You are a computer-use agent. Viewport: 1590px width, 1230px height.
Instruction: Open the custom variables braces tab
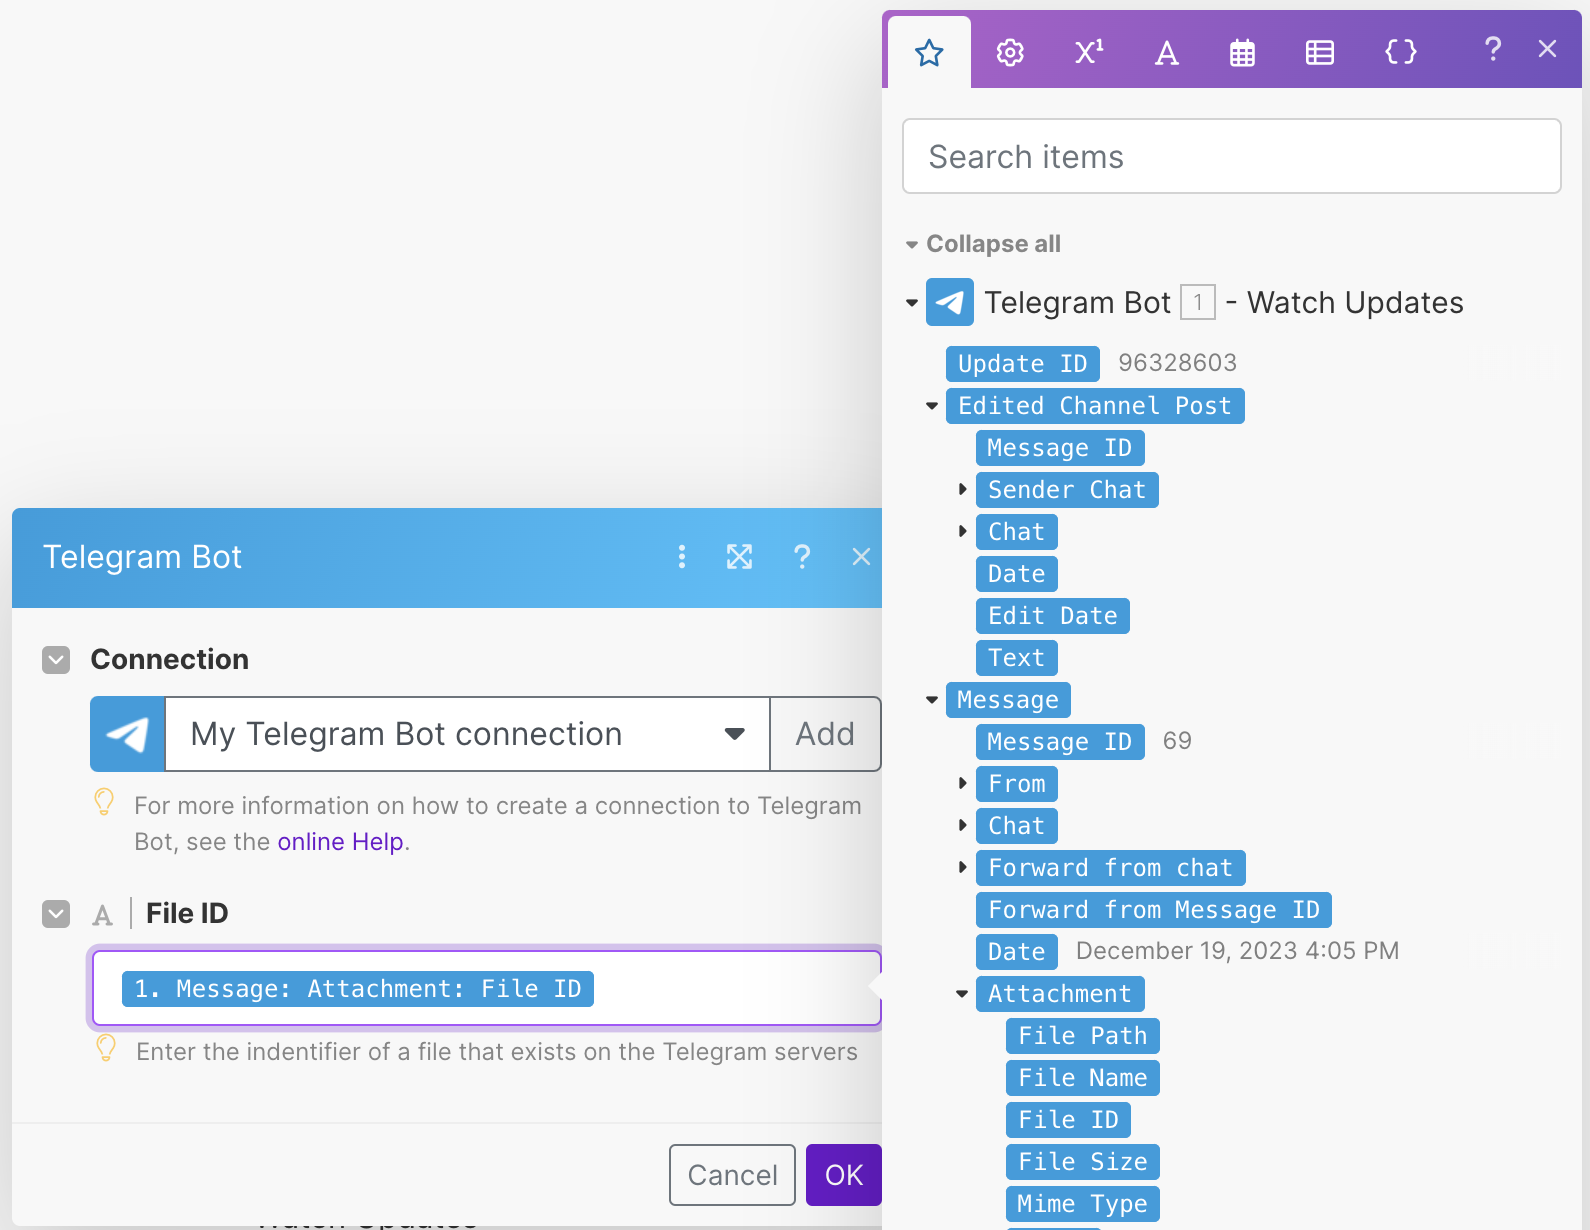[x=1400, y=52]
